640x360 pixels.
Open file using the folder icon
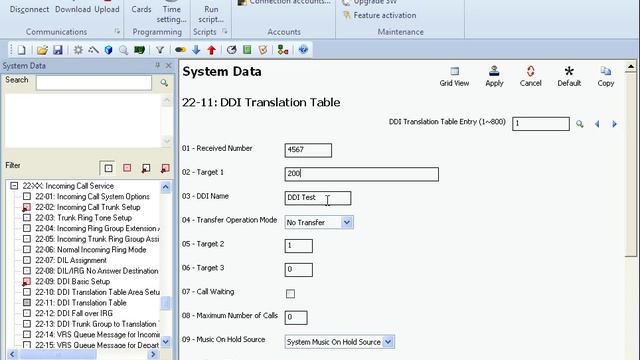point(42,50)
